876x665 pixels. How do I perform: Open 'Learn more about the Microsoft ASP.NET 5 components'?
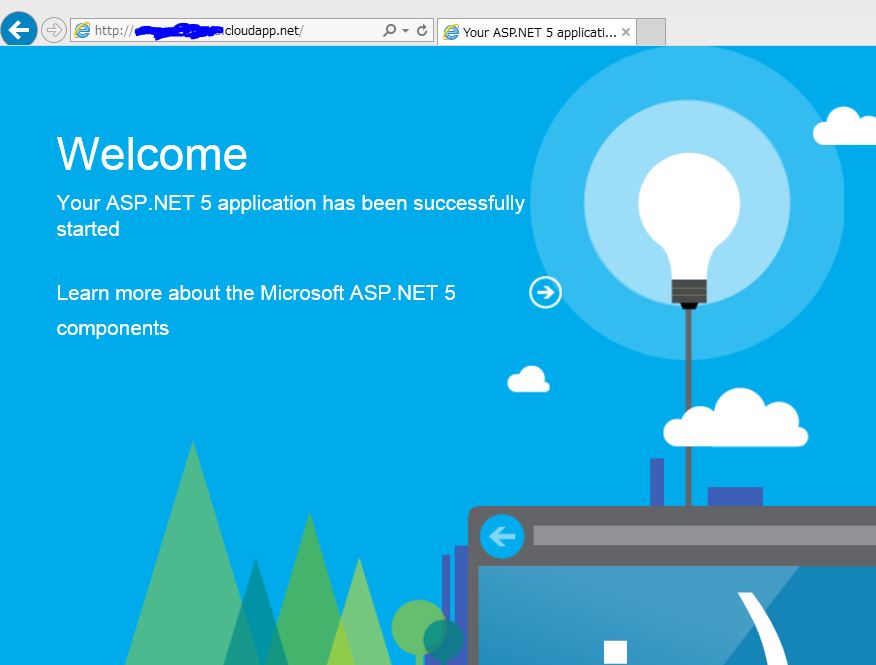coord(256,310)
